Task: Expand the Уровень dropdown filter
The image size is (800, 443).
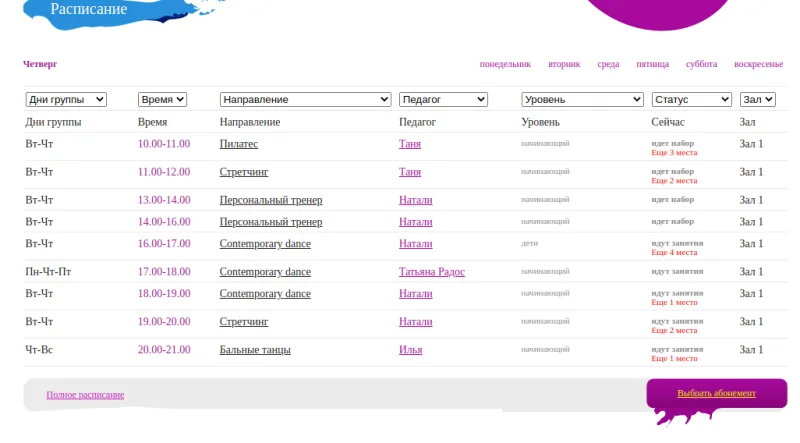Action: tap(582, 100)
